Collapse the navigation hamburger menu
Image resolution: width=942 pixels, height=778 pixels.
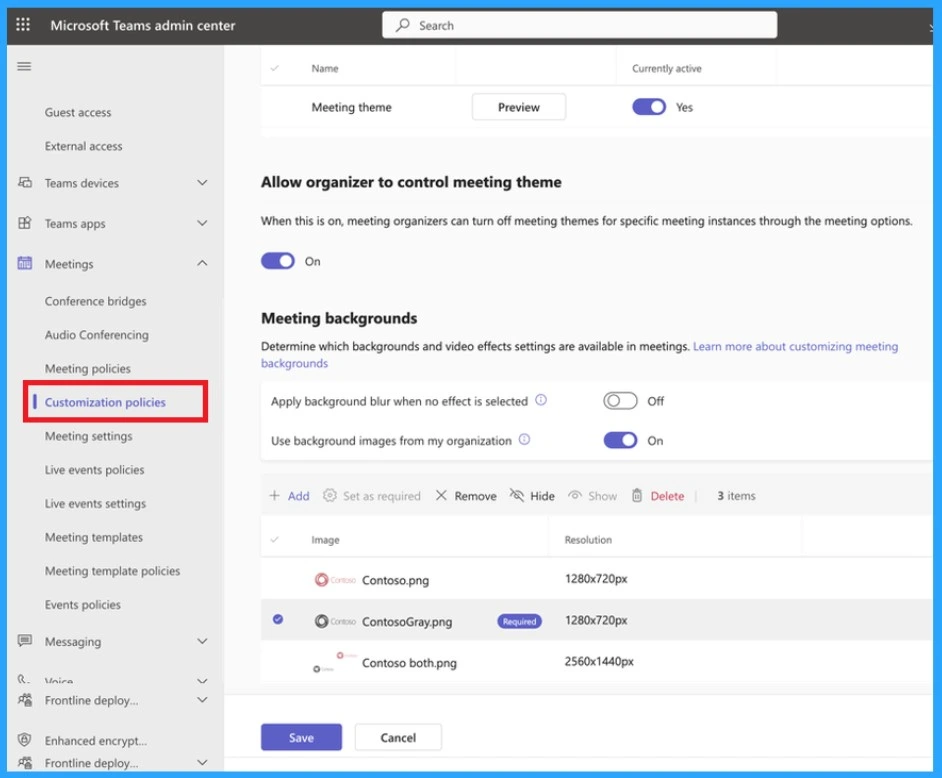24,66
